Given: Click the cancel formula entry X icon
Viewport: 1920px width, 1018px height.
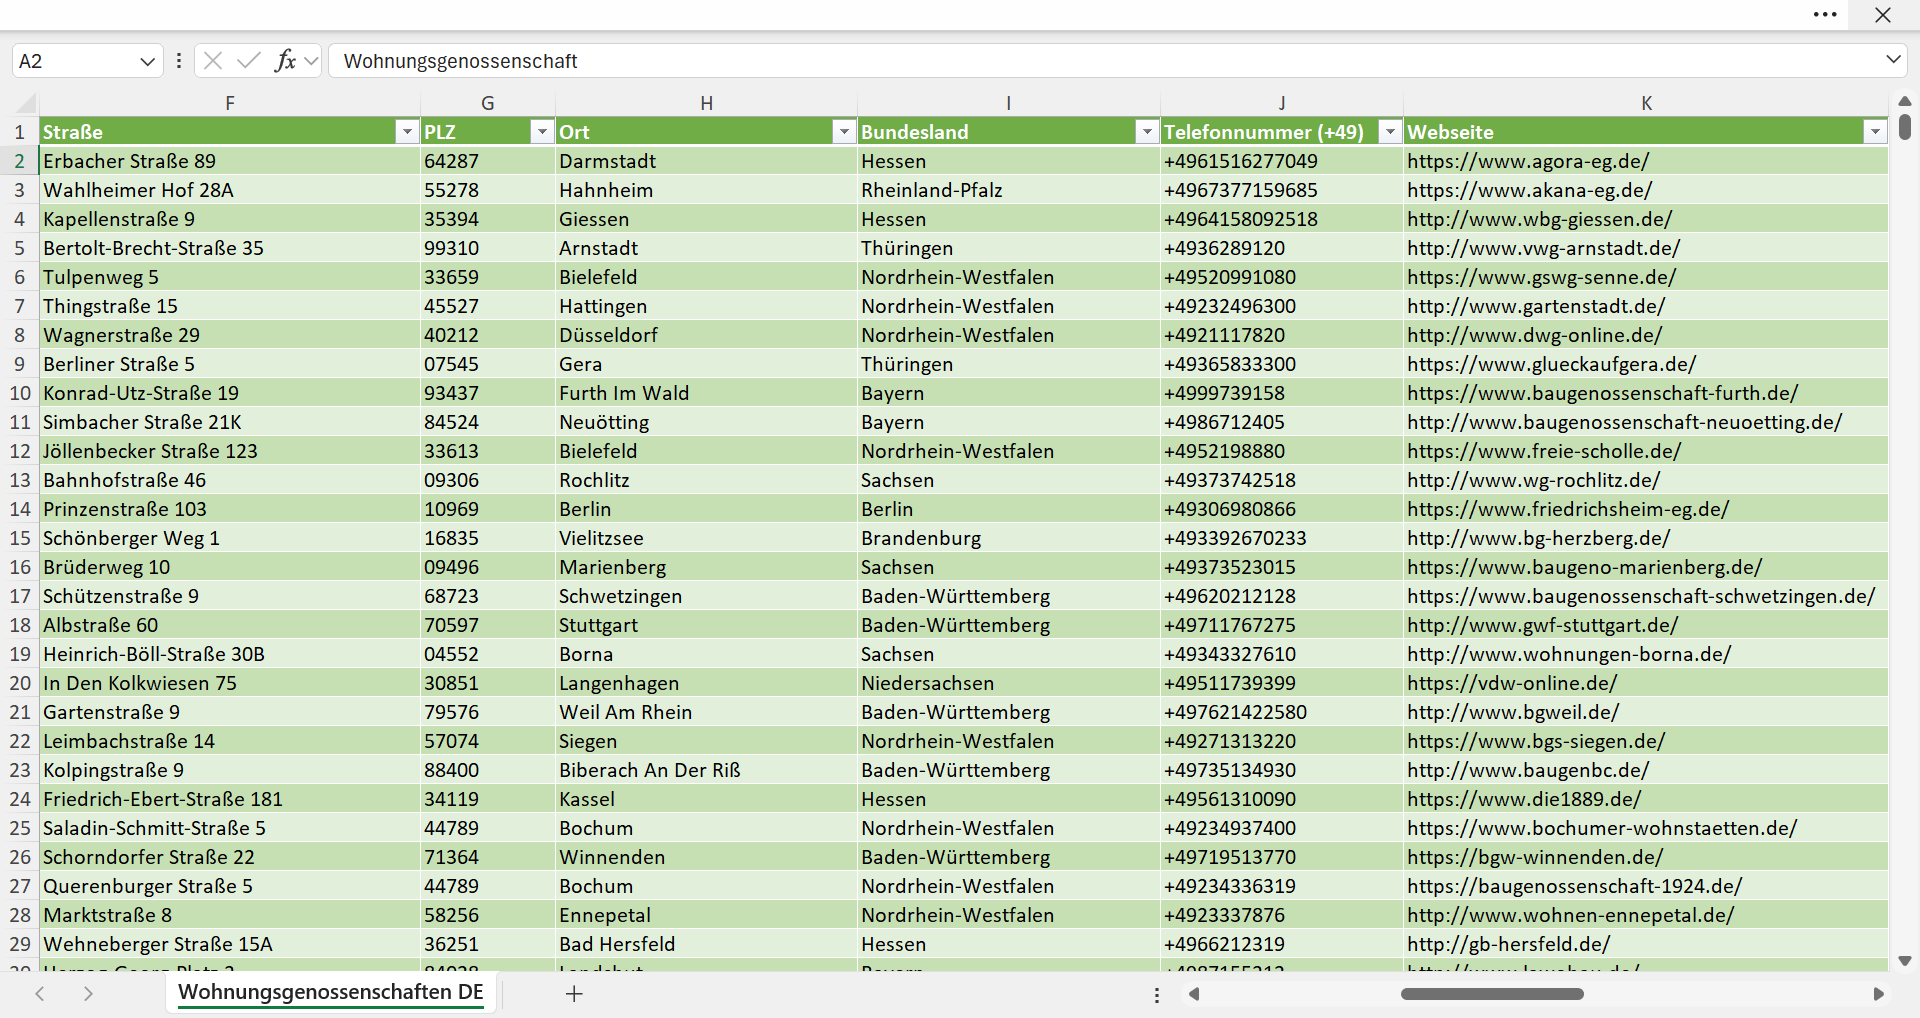Looking at the screenshot, I should click(212, 61).
